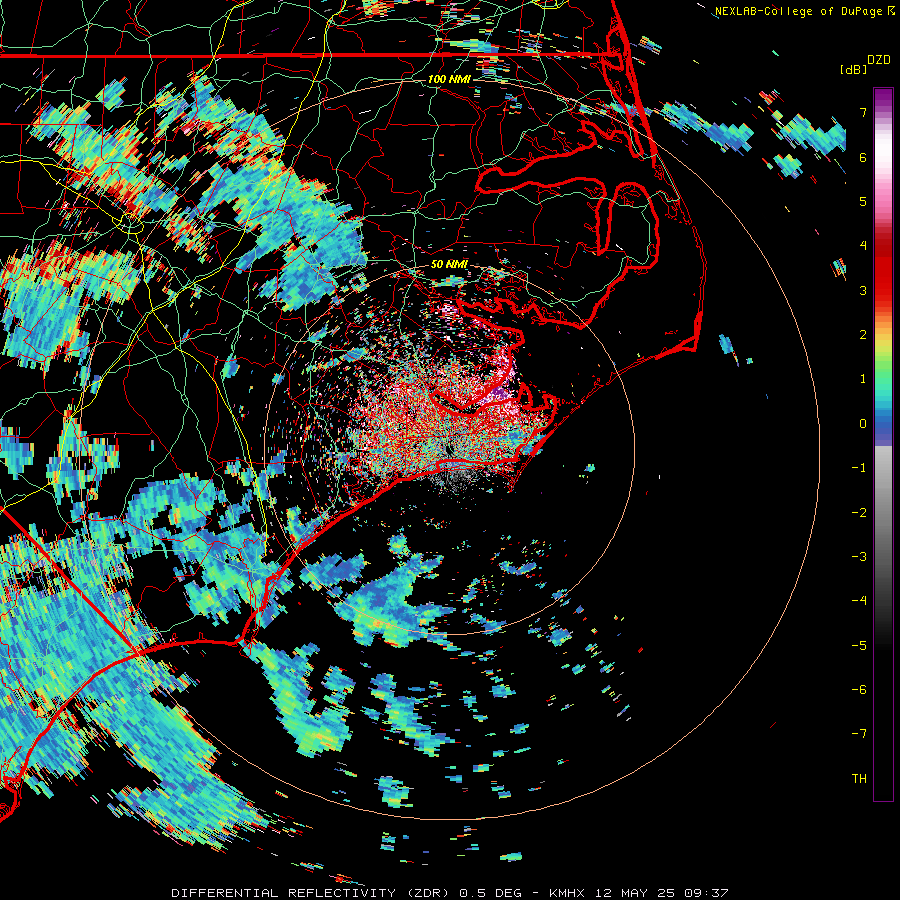Click the 50 NMI range ring label
Image resolution: width=900 pixels, height=900 pixels.
(x=449, y=264)
